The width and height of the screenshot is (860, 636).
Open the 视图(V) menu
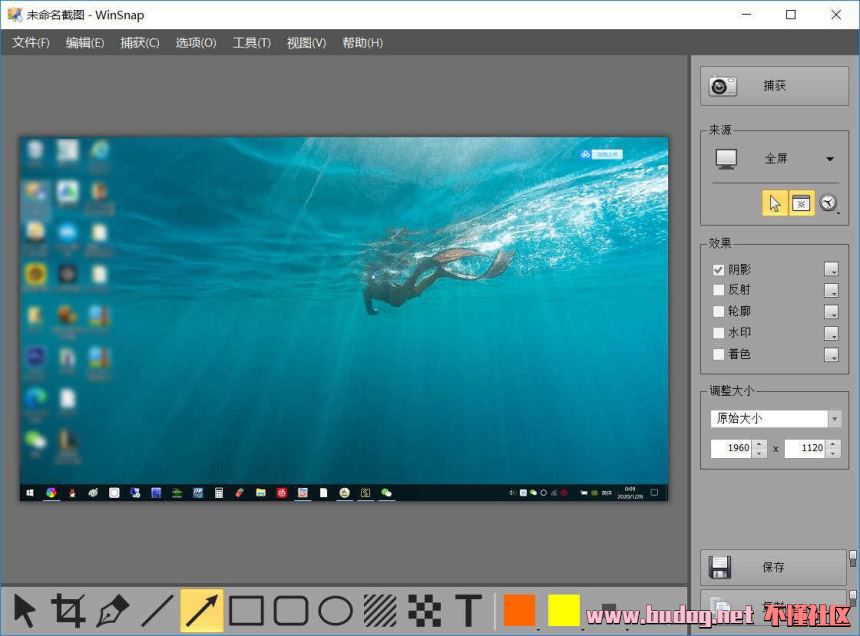pos(307,43)
